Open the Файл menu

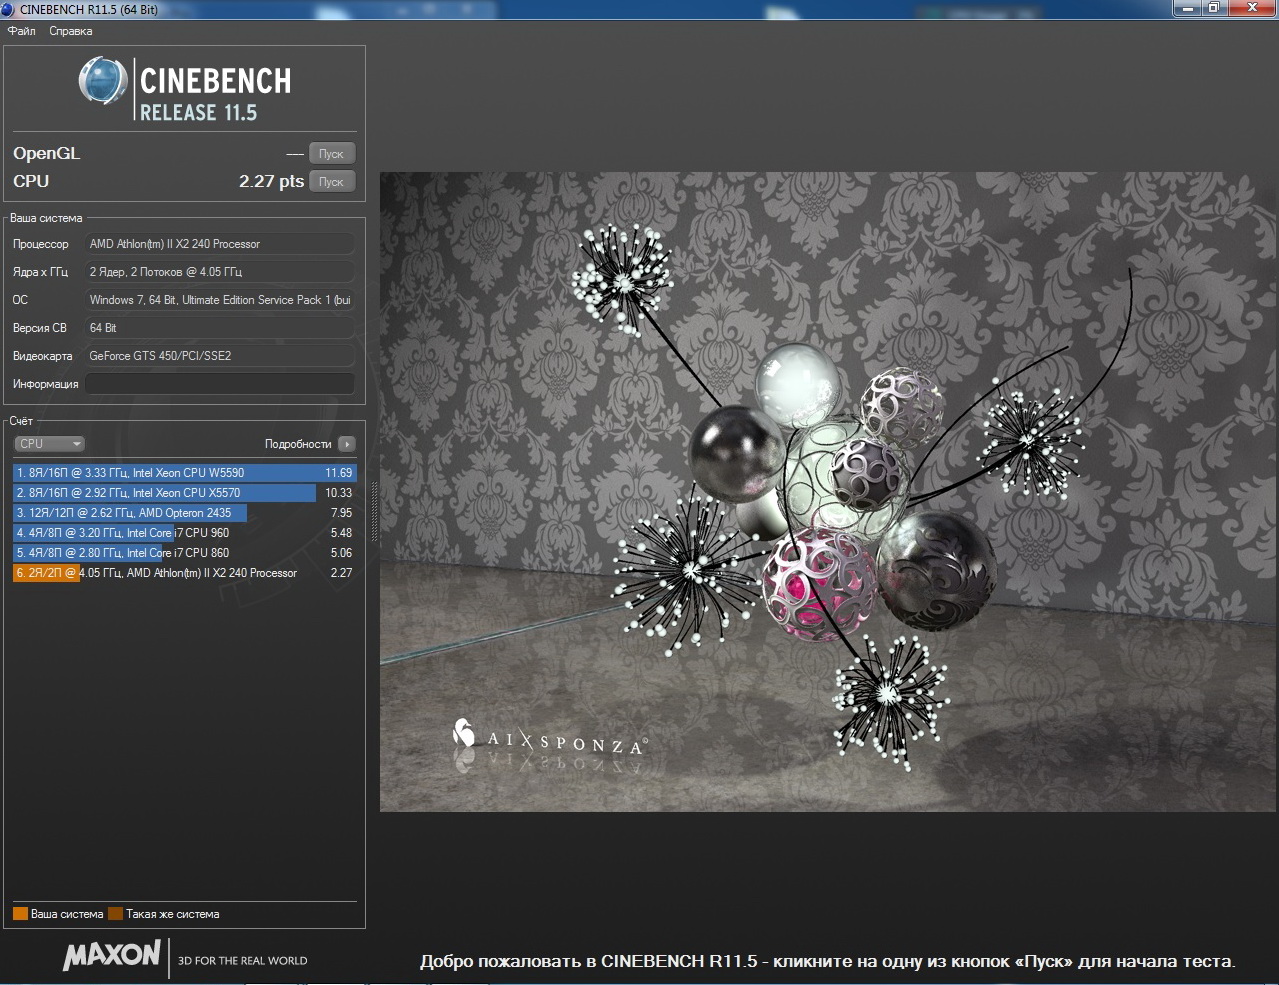tap(22, 31)
